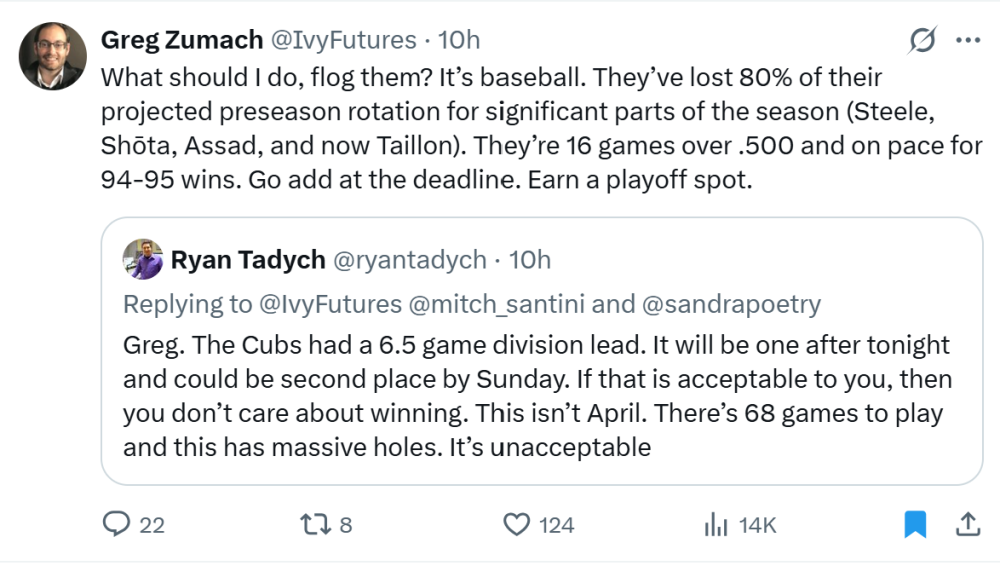Repost this tweet via retweet icon
1000x566 pixels.
point(313,524)
